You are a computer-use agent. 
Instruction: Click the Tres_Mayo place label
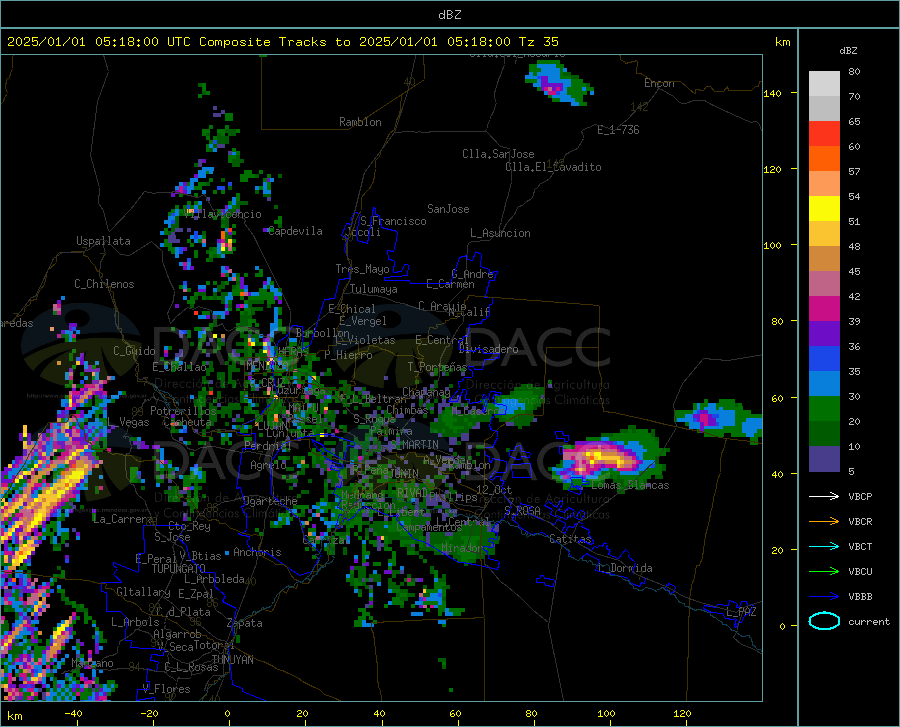[362, 269]
